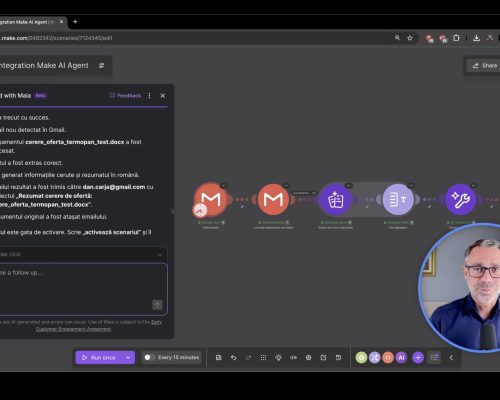Click the list settings icon beside plus button
The image size is (500, 400).
click(x=434, y=357)
